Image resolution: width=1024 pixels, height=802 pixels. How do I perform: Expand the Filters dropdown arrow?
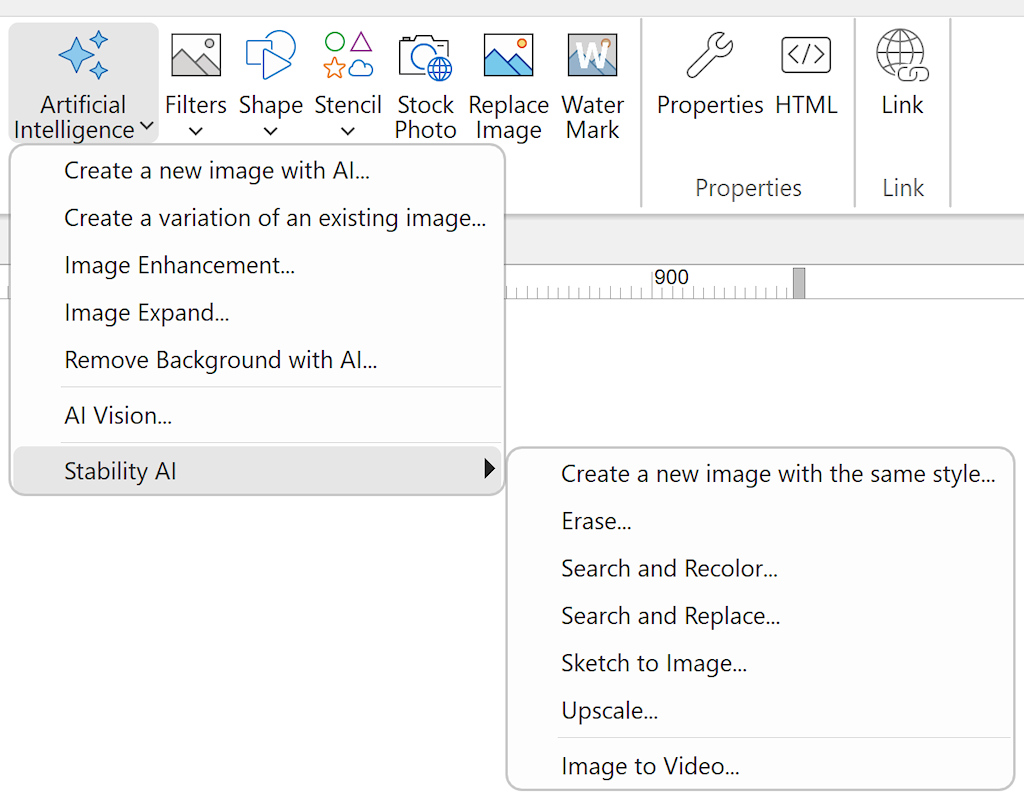point(196,131)
